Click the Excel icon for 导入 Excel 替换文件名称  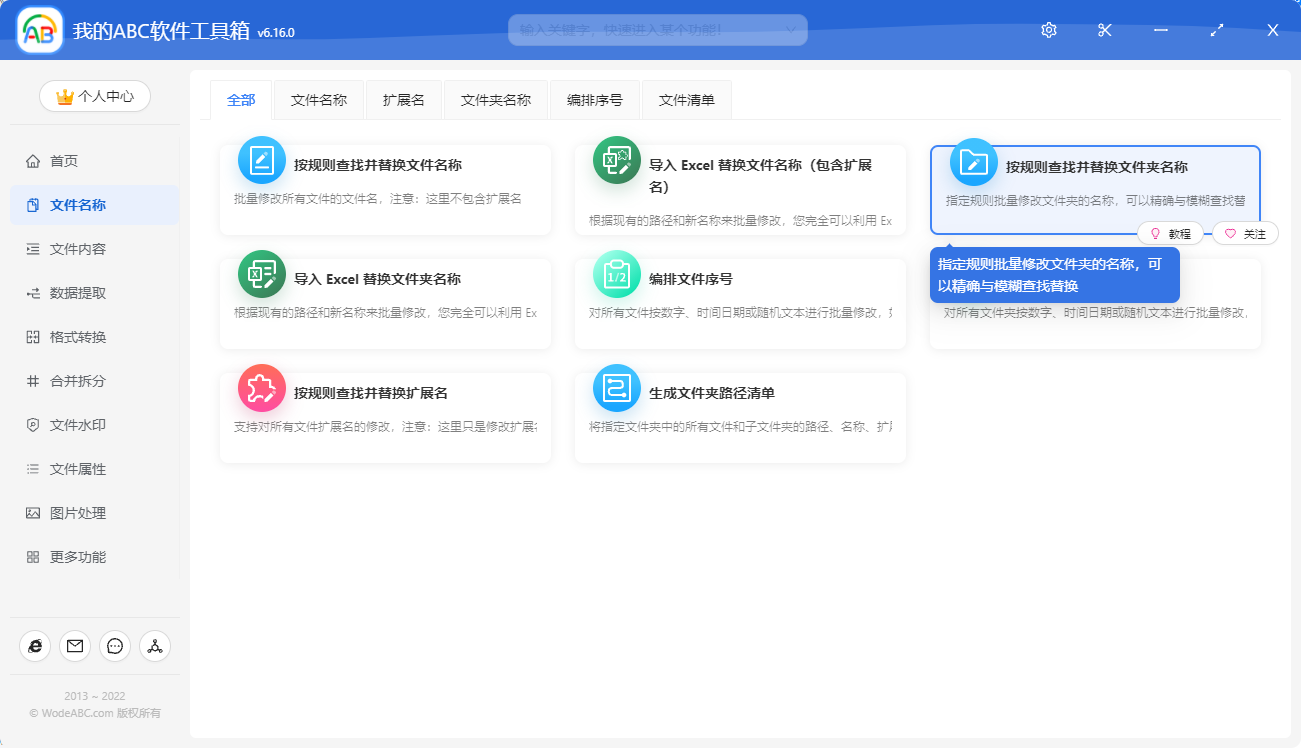(616, 160)
